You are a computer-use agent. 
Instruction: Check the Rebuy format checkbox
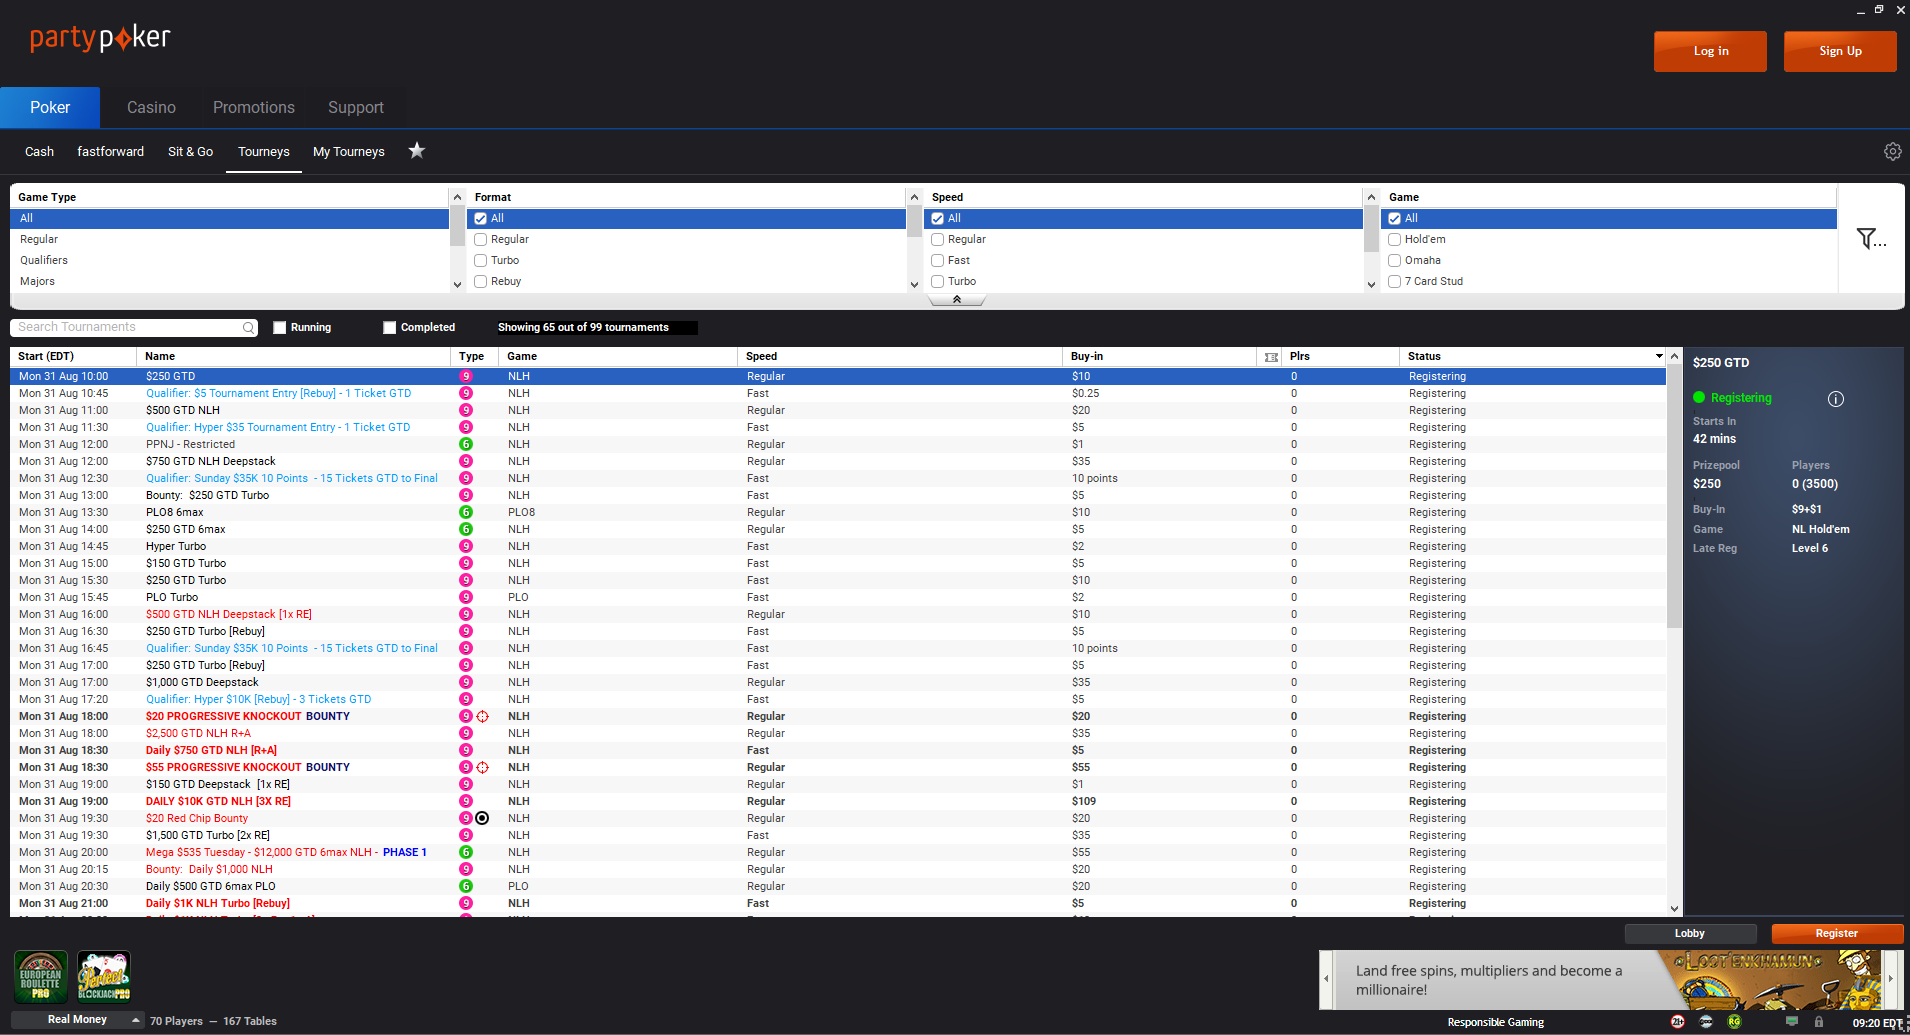click(481, 282)
